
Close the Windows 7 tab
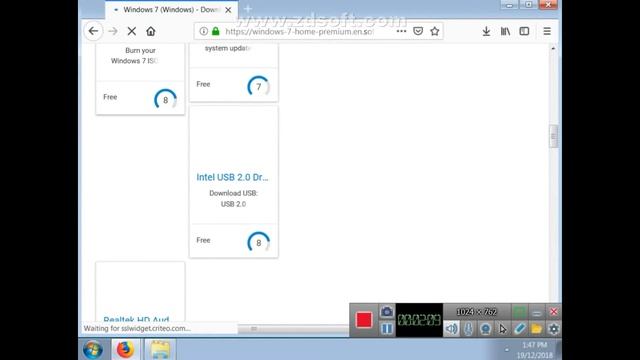(x=228, y=10)
